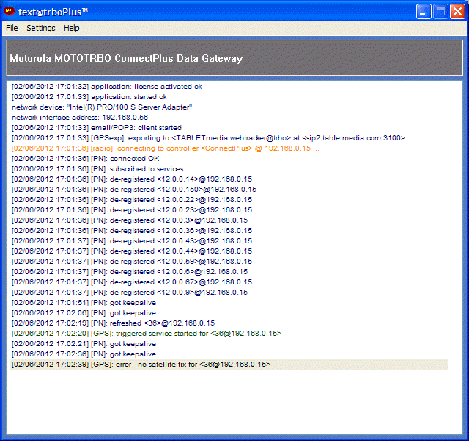Close the window with red X

tap(458, 11)
